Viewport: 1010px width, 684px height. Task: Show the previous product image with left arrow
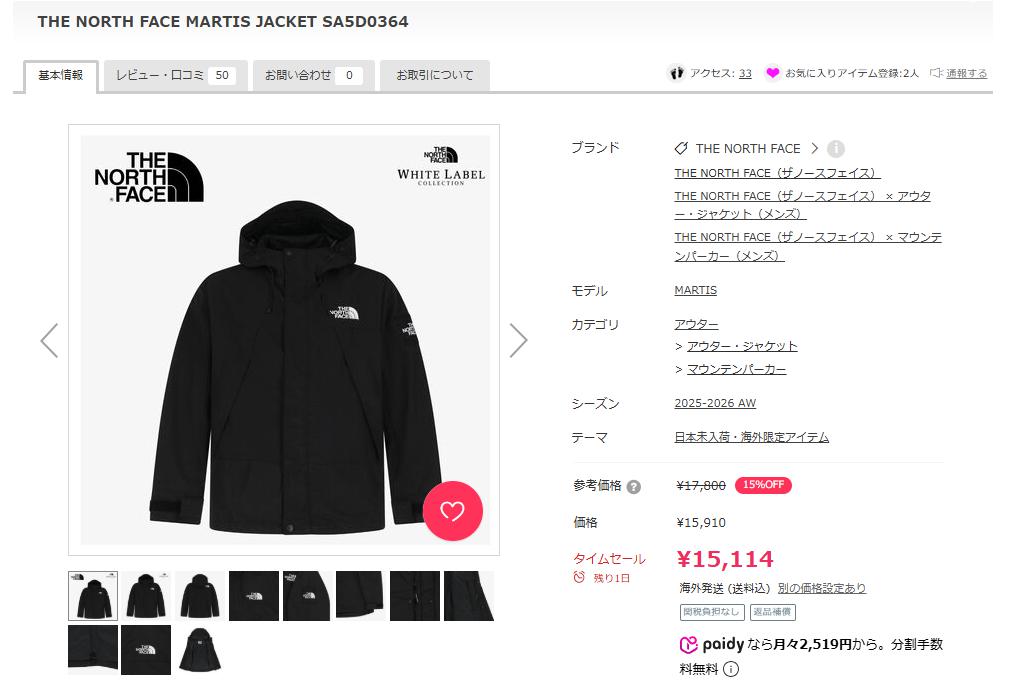(x=49, y=340)
